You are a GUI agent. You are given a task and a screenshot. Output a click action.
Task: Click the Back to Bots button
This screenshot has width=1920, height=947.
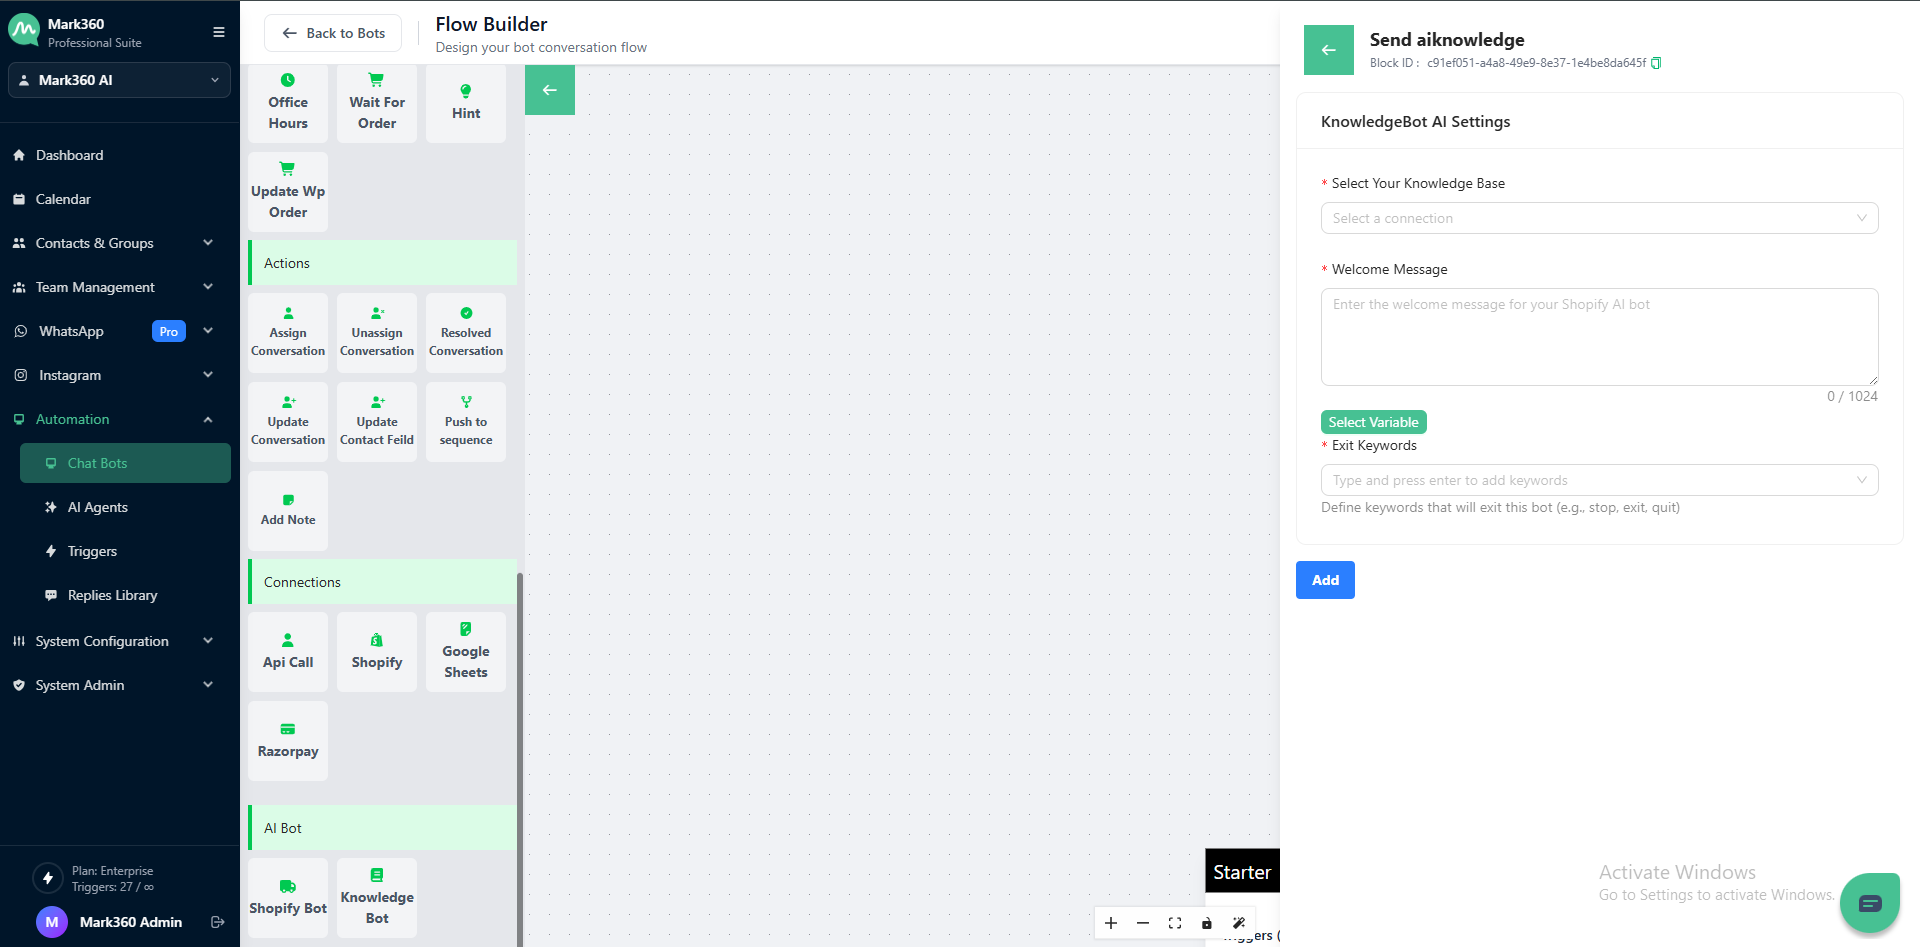coord(333,33)
